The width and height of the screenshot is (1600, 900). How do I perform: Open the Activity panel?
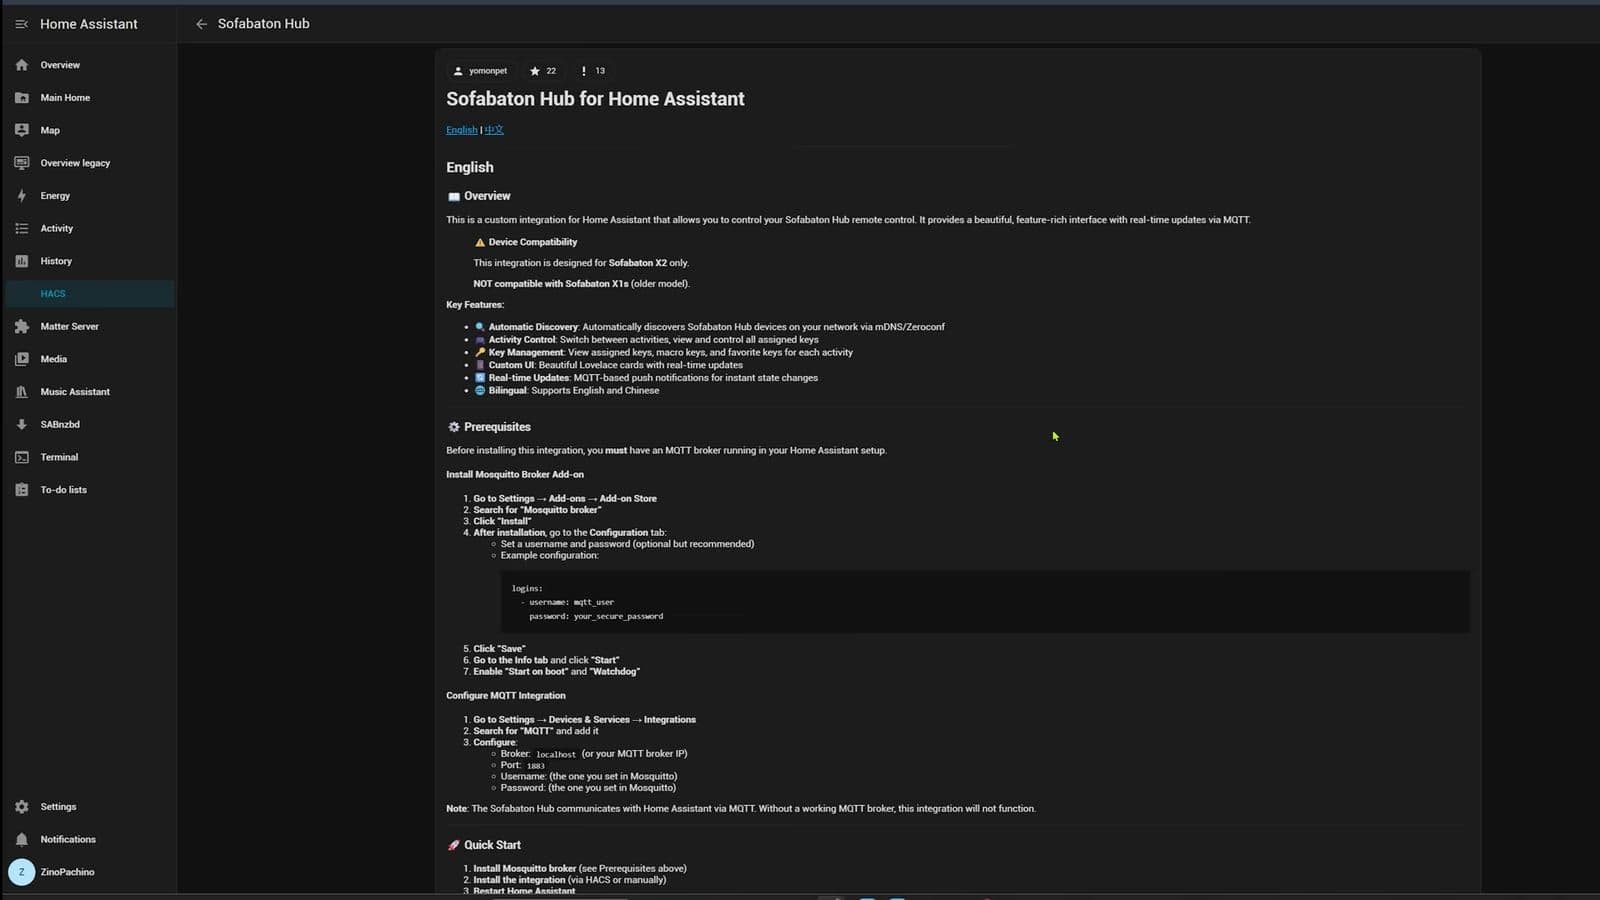(90, 228)
